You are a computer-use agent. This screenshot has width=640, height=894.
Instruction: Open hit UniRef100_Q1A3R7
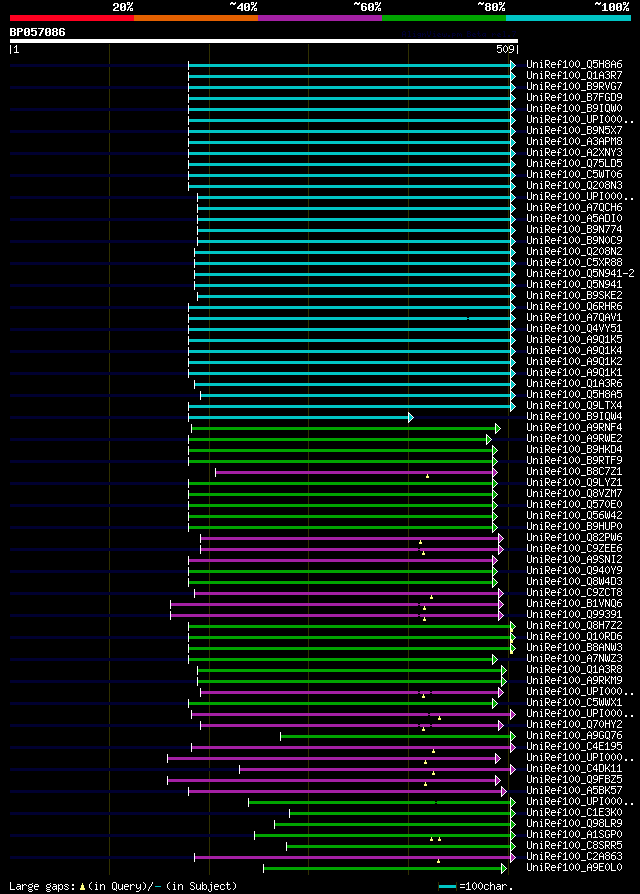(x=574, y=75)
